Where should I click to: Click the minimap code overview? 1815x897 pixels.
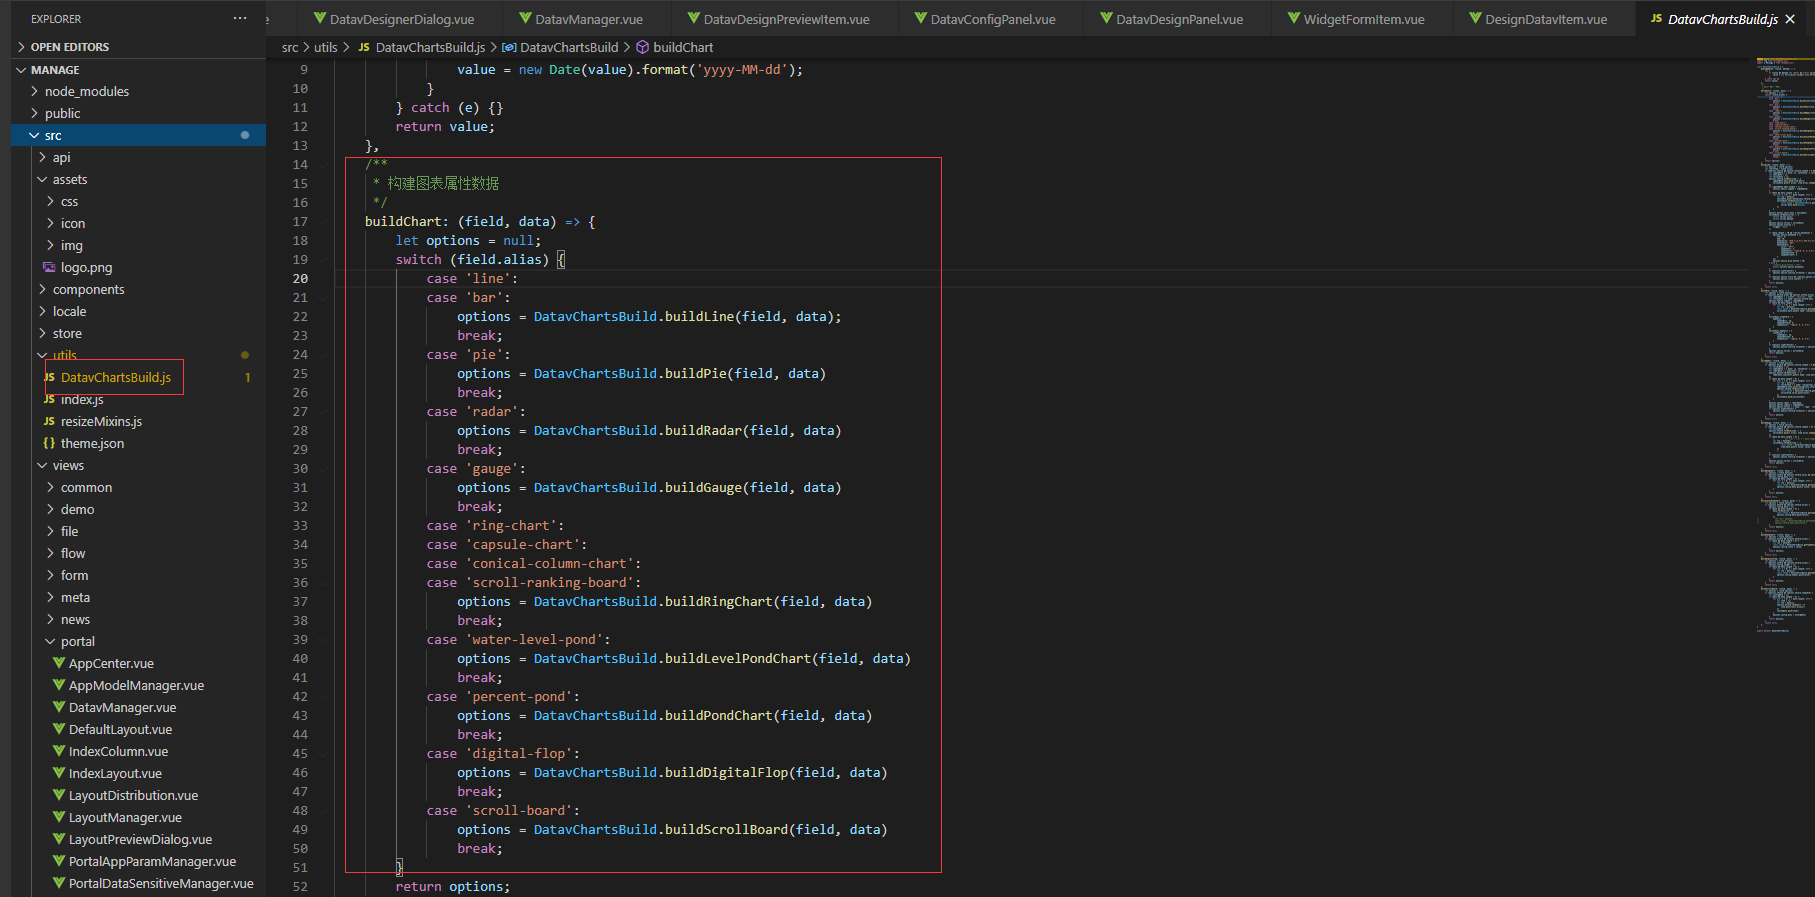click(x=1784, y=300)
